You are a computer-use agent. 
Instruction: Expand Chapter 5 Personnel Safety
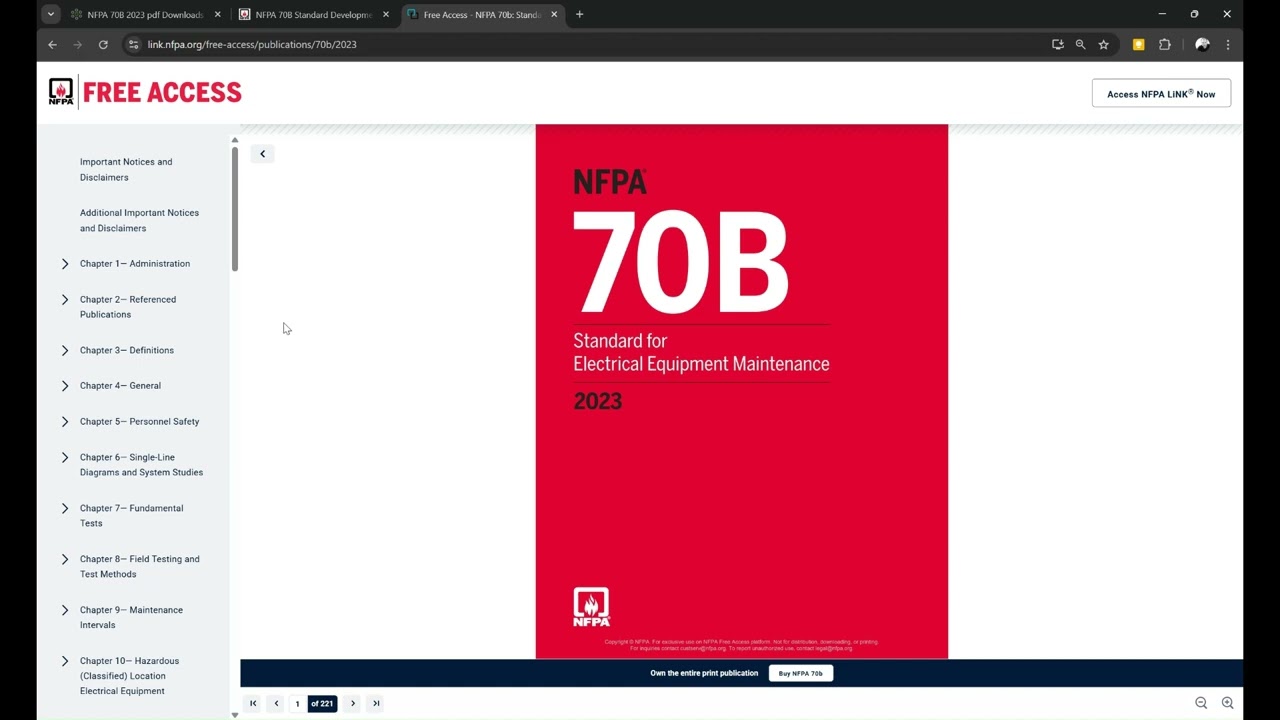(x=65, y=421)
